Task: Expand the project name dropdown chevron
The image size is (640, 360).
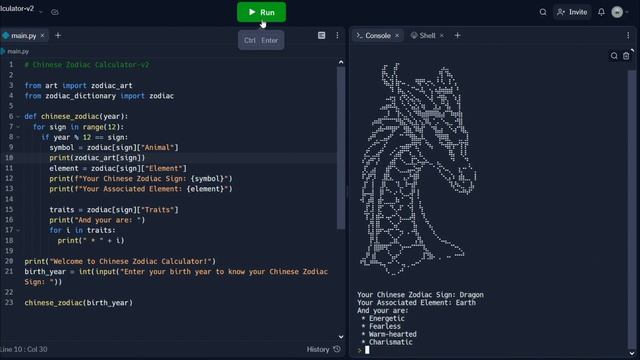Action: (41, 12)
